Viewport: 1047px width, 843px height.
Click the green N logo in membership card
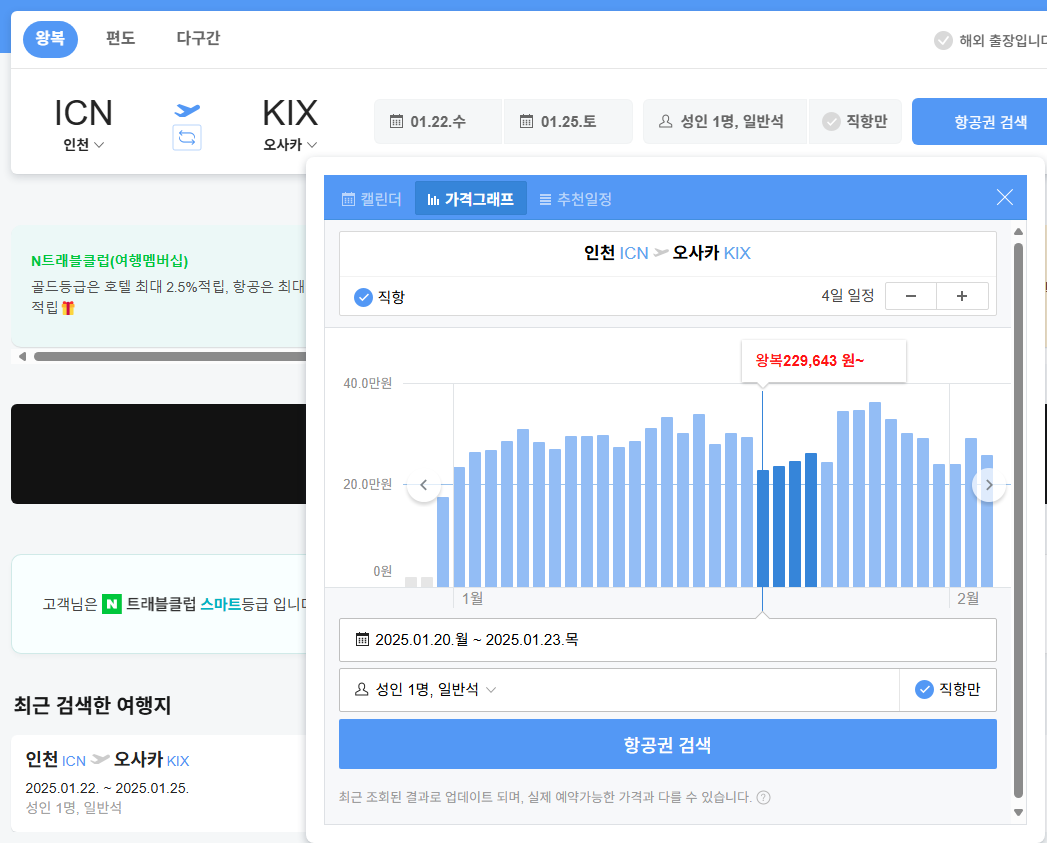coord(112,605)
